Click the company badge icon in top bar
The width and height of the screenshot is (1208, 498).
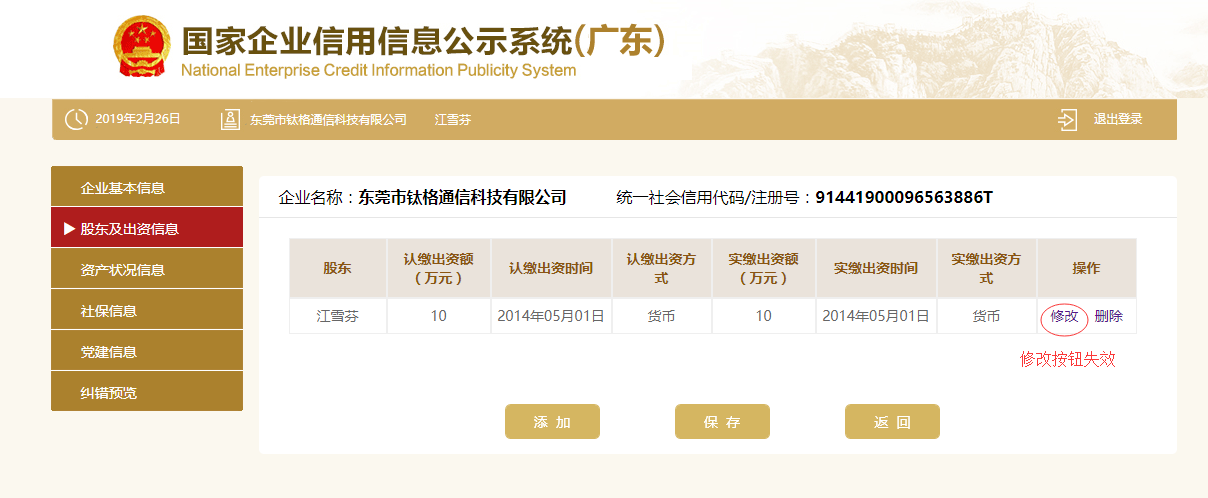pyautogui.click(x=230, y=120)
